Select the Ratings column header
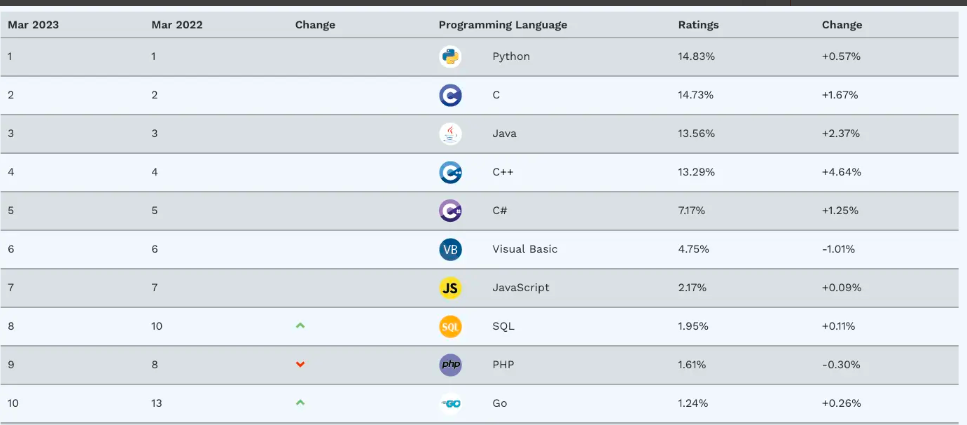Viewport: 967px width, 425px height. pyautogui.click(x=698, y=25)
